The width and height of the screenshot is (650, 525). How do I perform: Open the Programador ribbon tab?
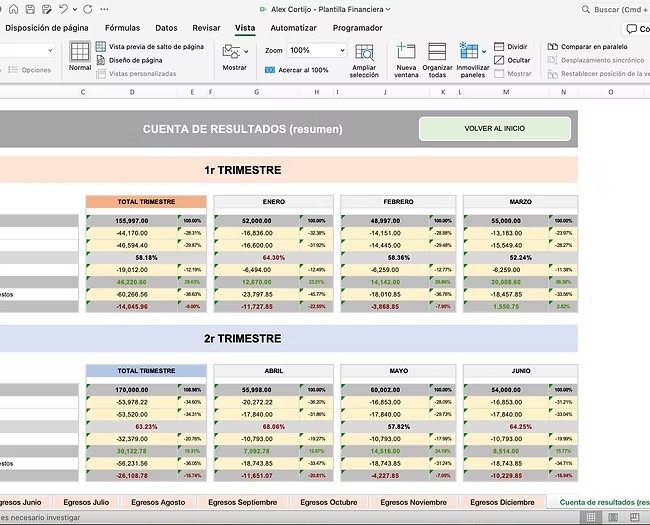(357, 28)
